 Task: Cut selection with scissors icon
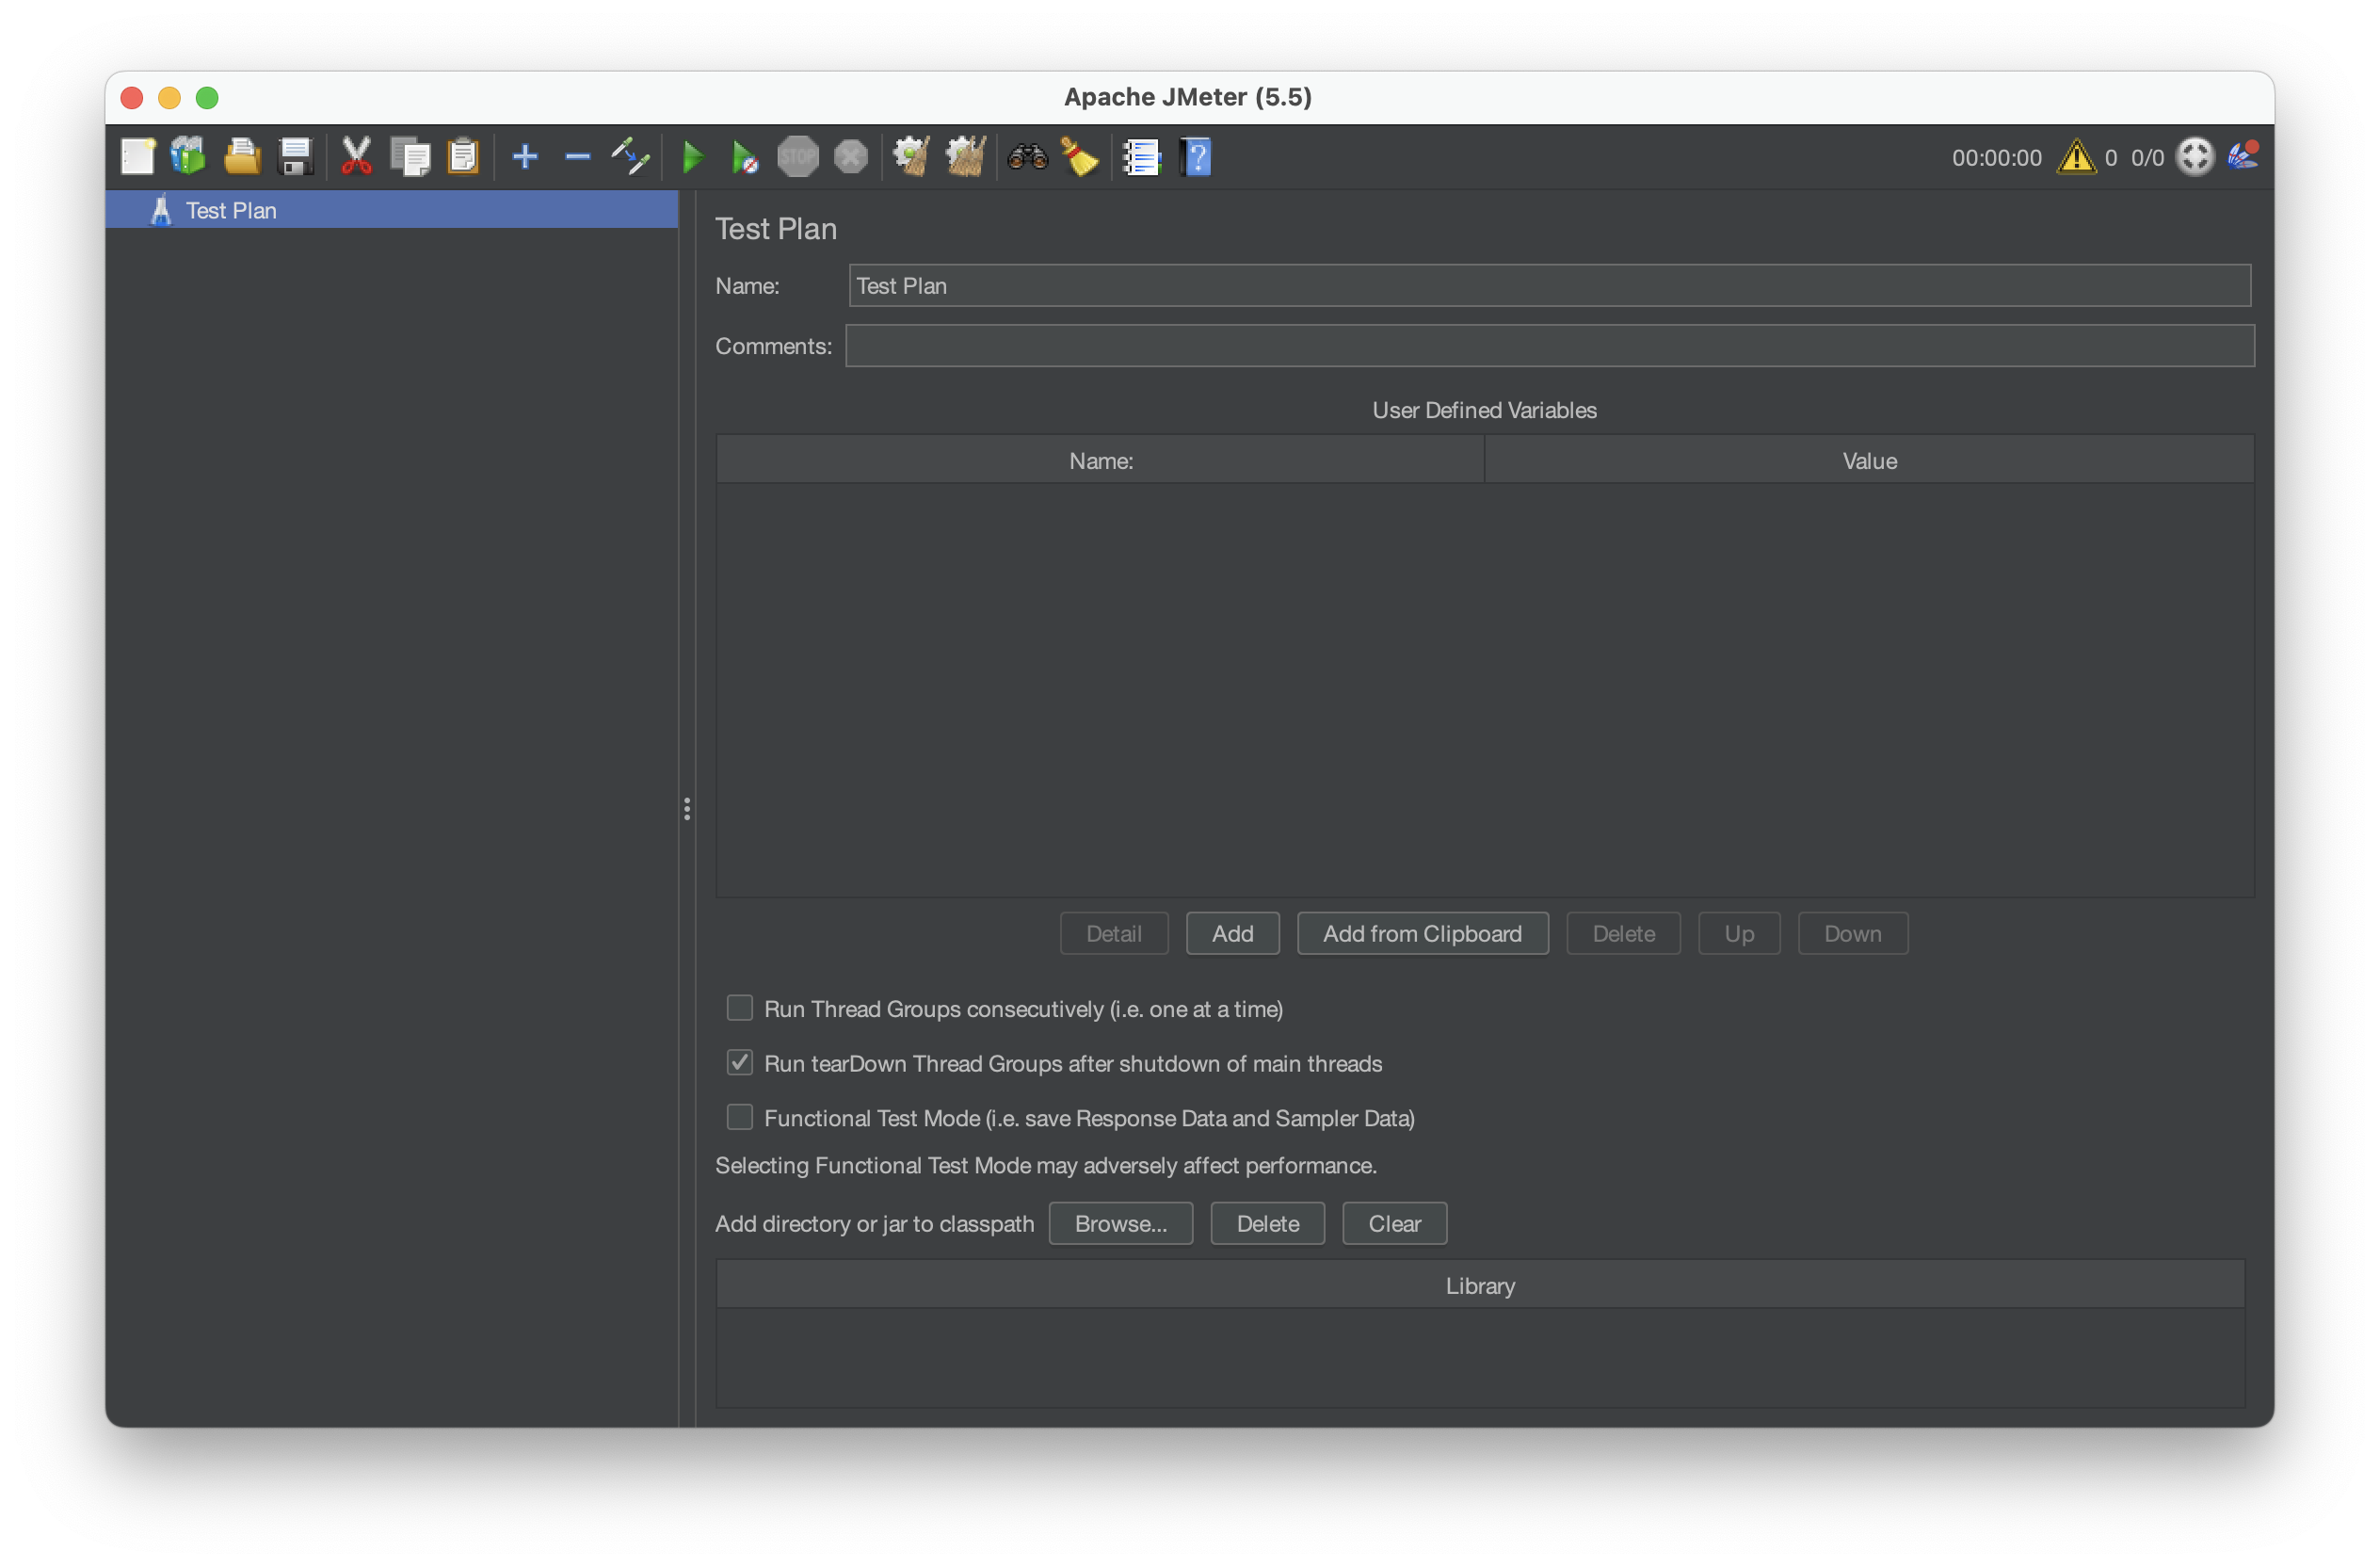[x=356, y=157]
